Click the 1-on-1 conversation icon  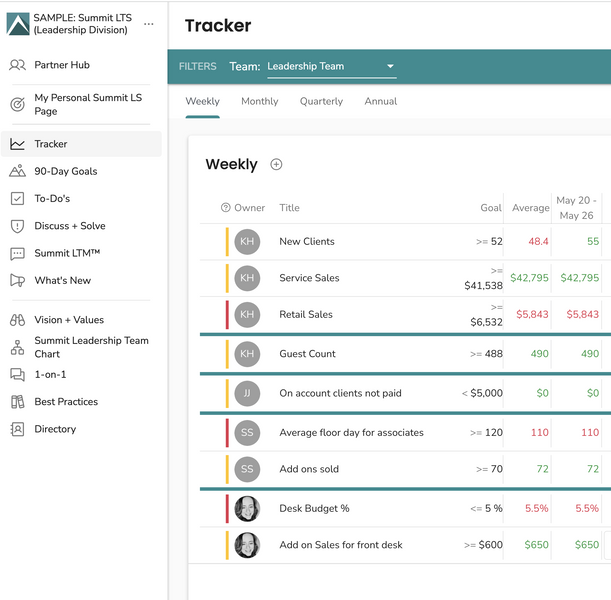pyautogui.click(x=18, y=374)
